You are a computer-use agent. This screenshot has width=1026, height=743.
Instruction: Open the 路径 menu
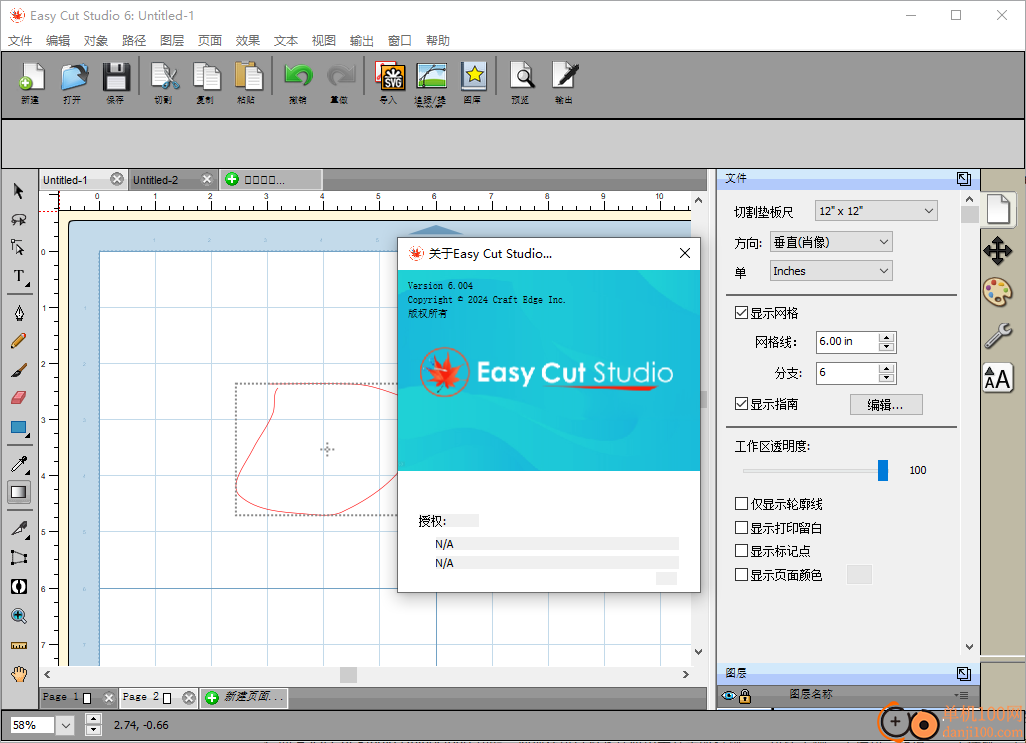point(134,41)
